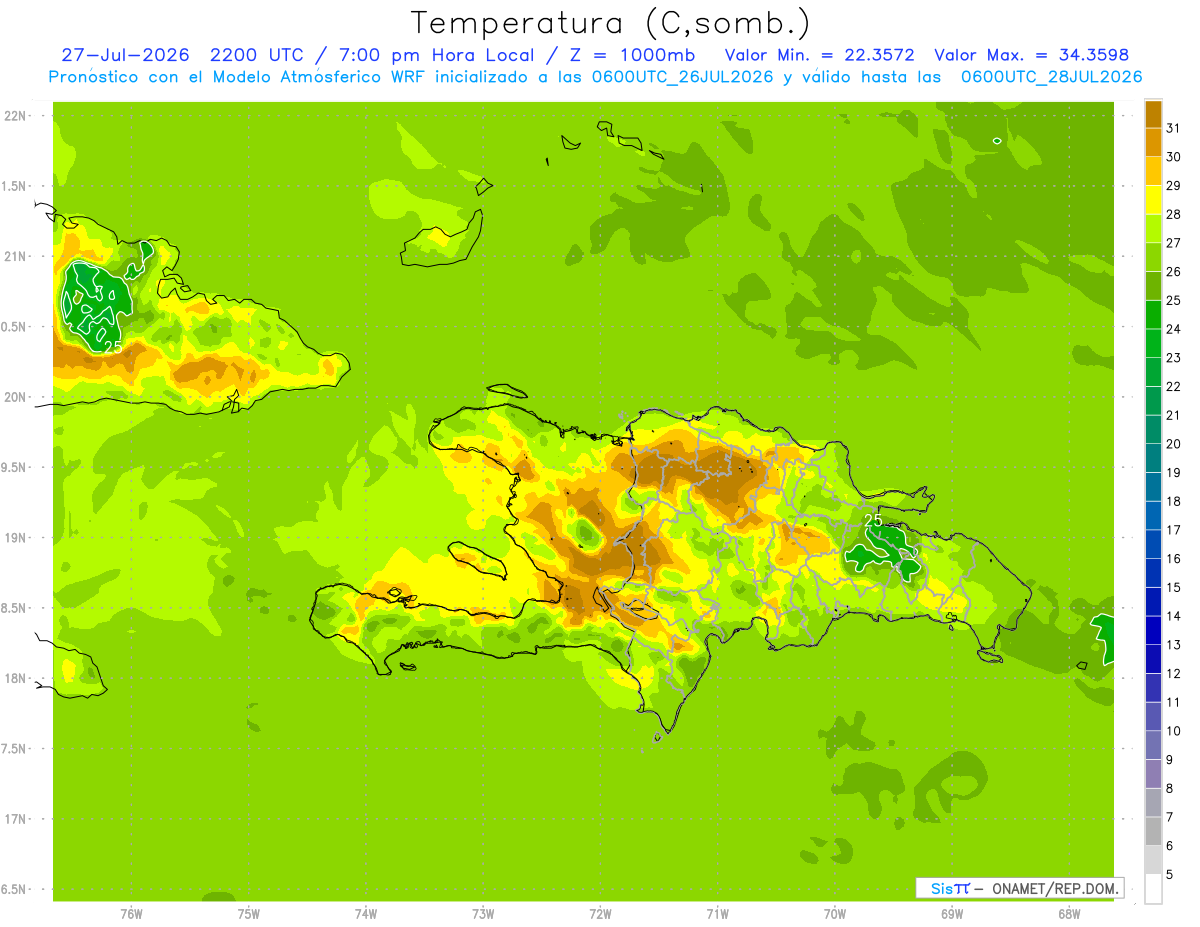
Task: Click the '76W' longitude axis label
Action: pyautogui.click(x=131, y=914)
